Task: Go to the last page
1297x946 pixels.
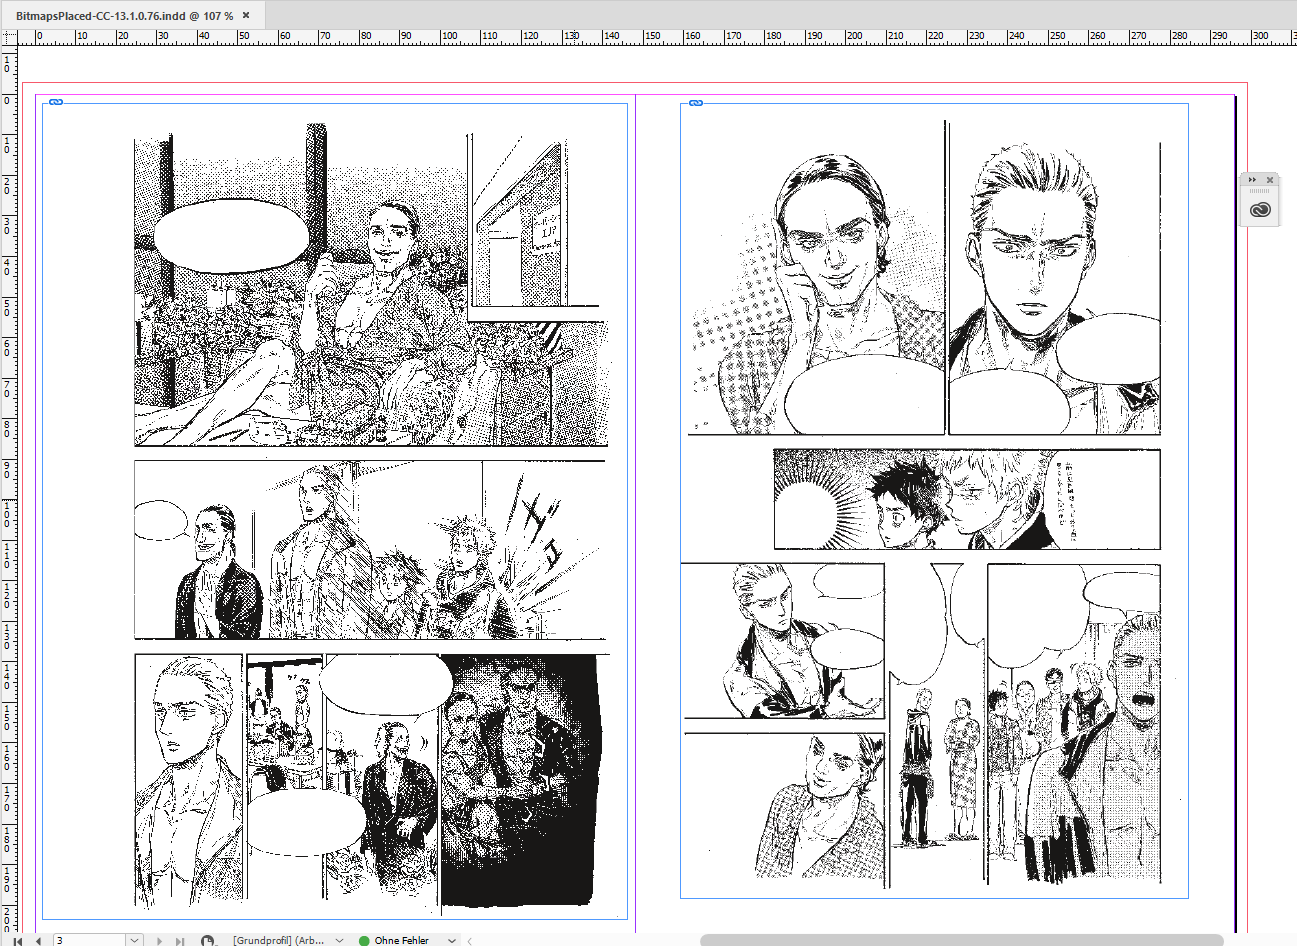Action: coord(180,940)
